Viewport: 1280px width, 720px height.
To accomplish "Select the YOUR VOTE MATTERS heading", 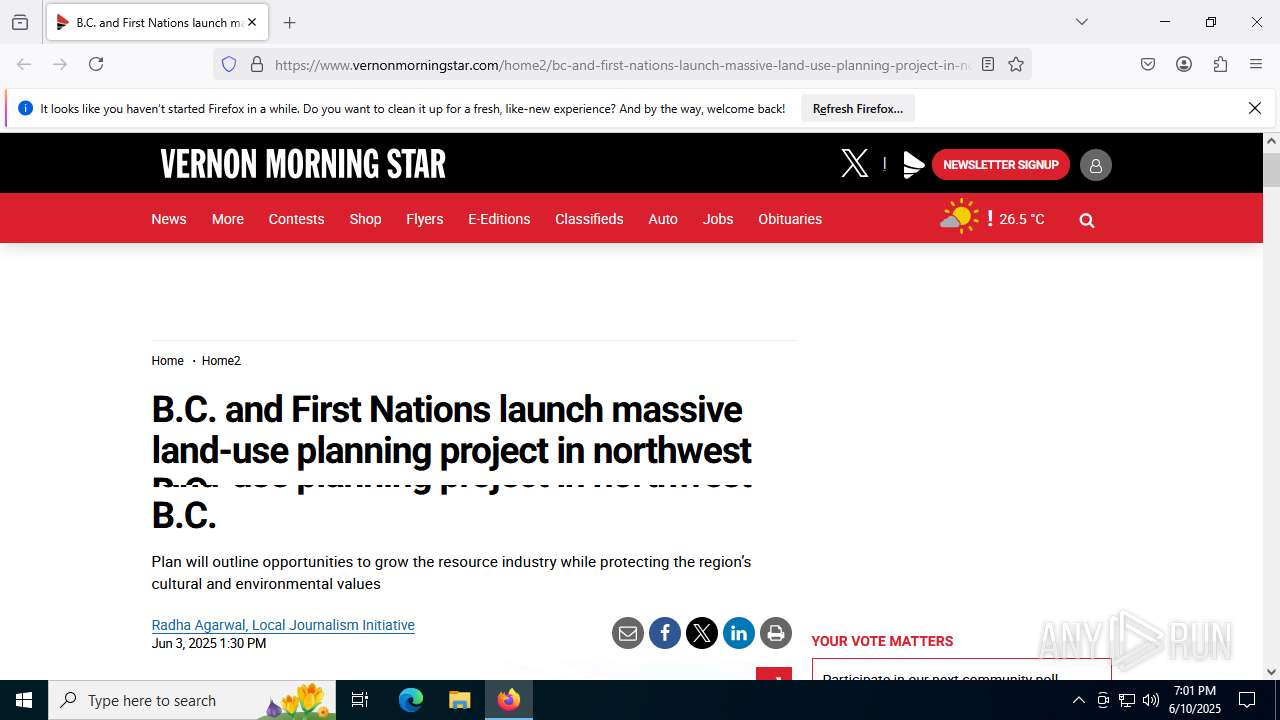I will point(882,641).
